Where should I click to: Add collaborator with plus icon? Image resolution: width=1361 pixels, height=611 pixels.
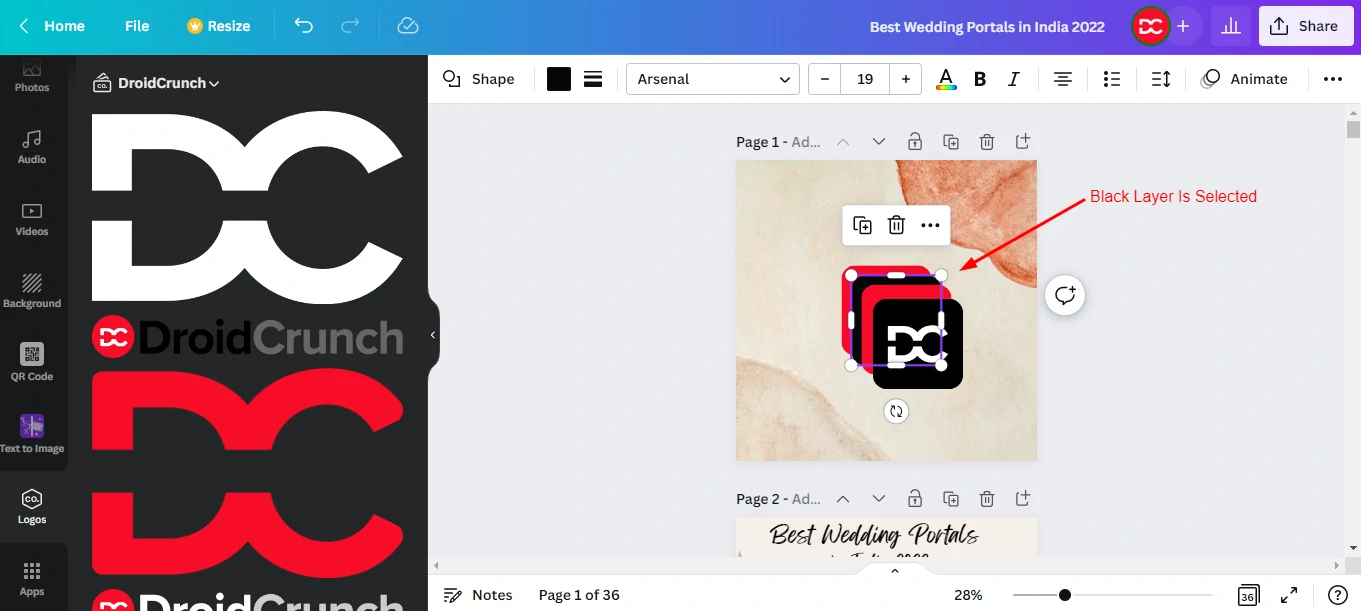pyautogui.click(x=1183, y=26)
